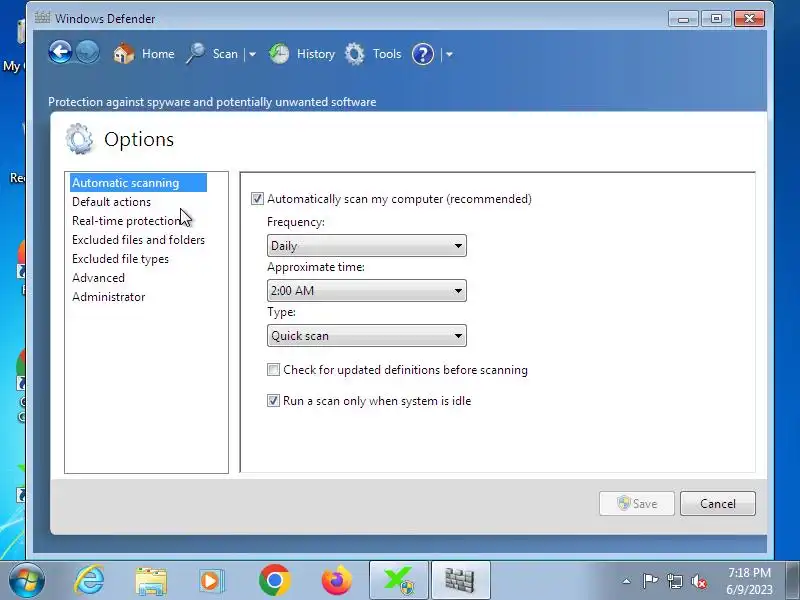Viewport: 800px width, 600px height.
Task: Open Real-time protection settings
Action: click(127, 220)
